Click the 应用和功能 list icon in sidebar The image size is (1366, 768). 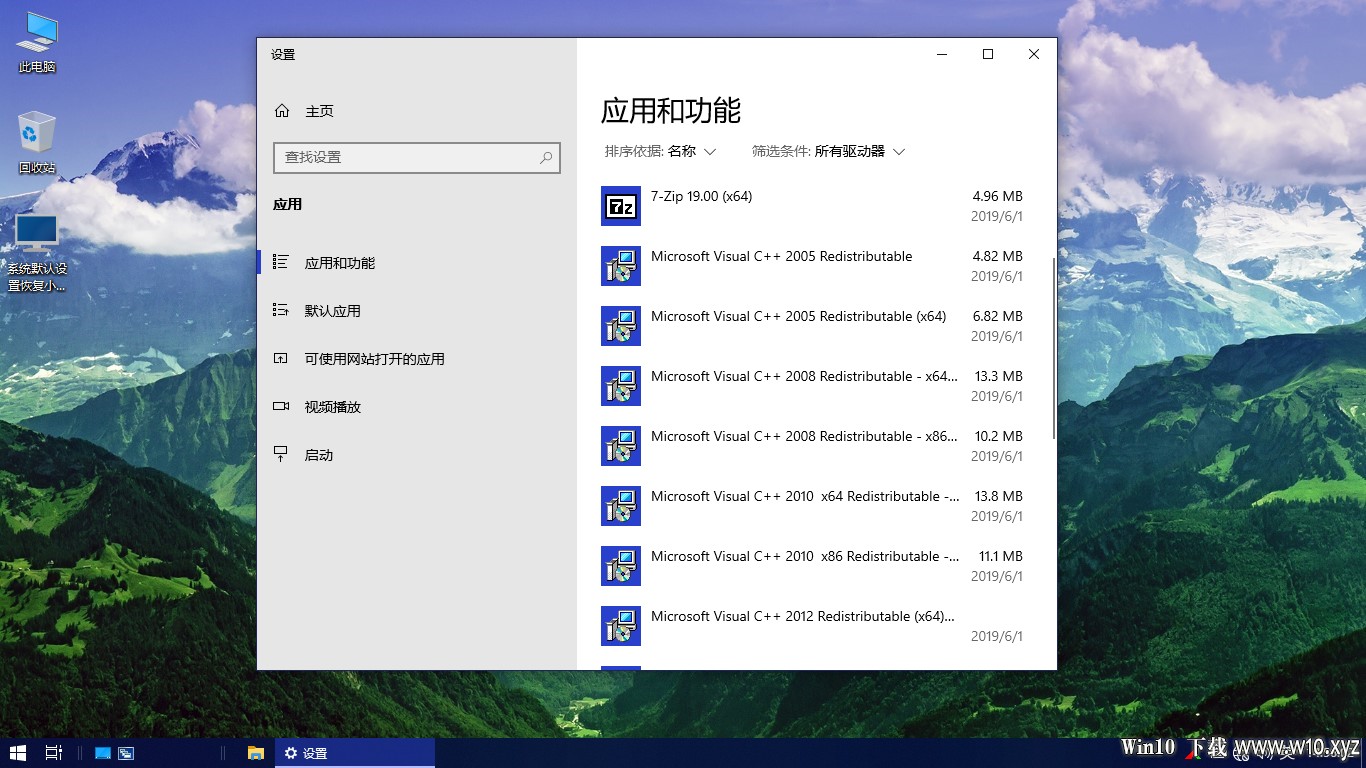point(281,262)
